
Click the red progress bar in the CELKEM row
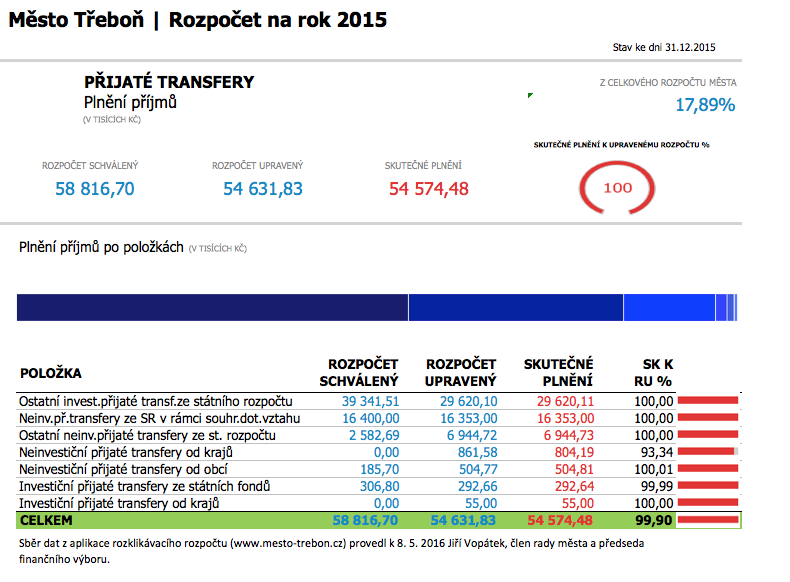pos(708,520)
